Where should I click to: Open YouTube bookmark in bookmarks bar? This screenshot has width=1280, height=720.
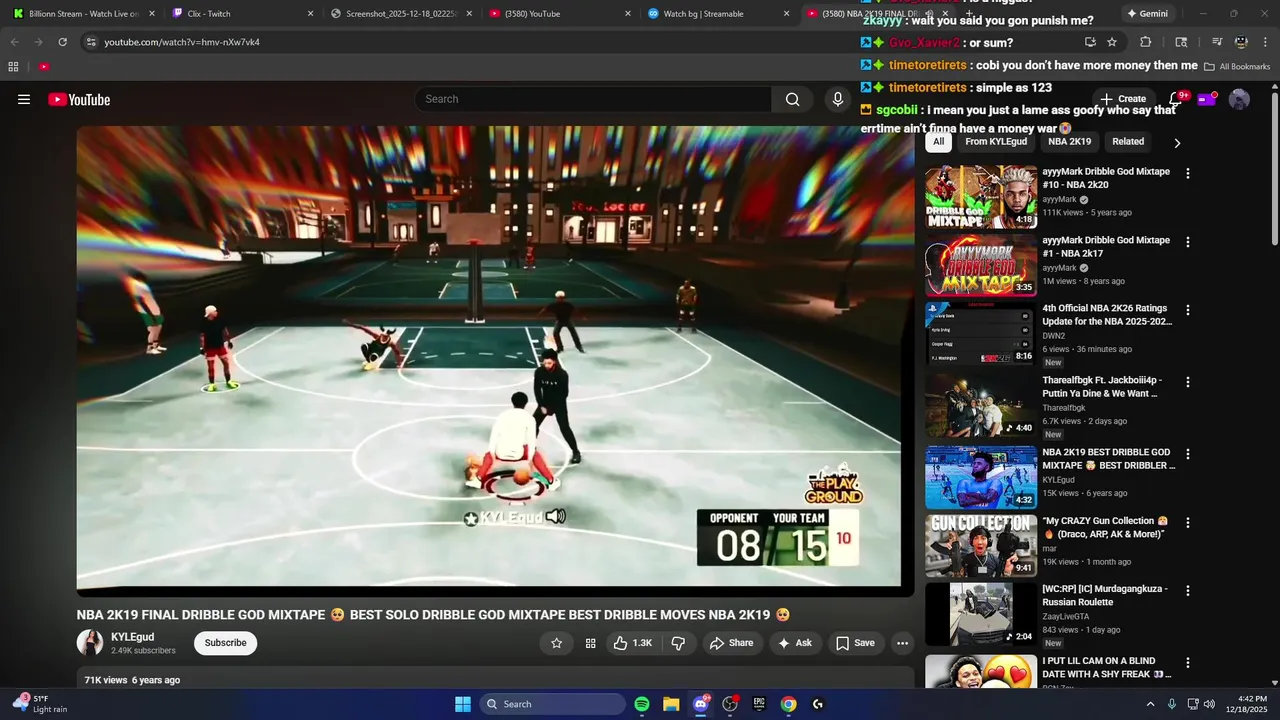point(44,66)
